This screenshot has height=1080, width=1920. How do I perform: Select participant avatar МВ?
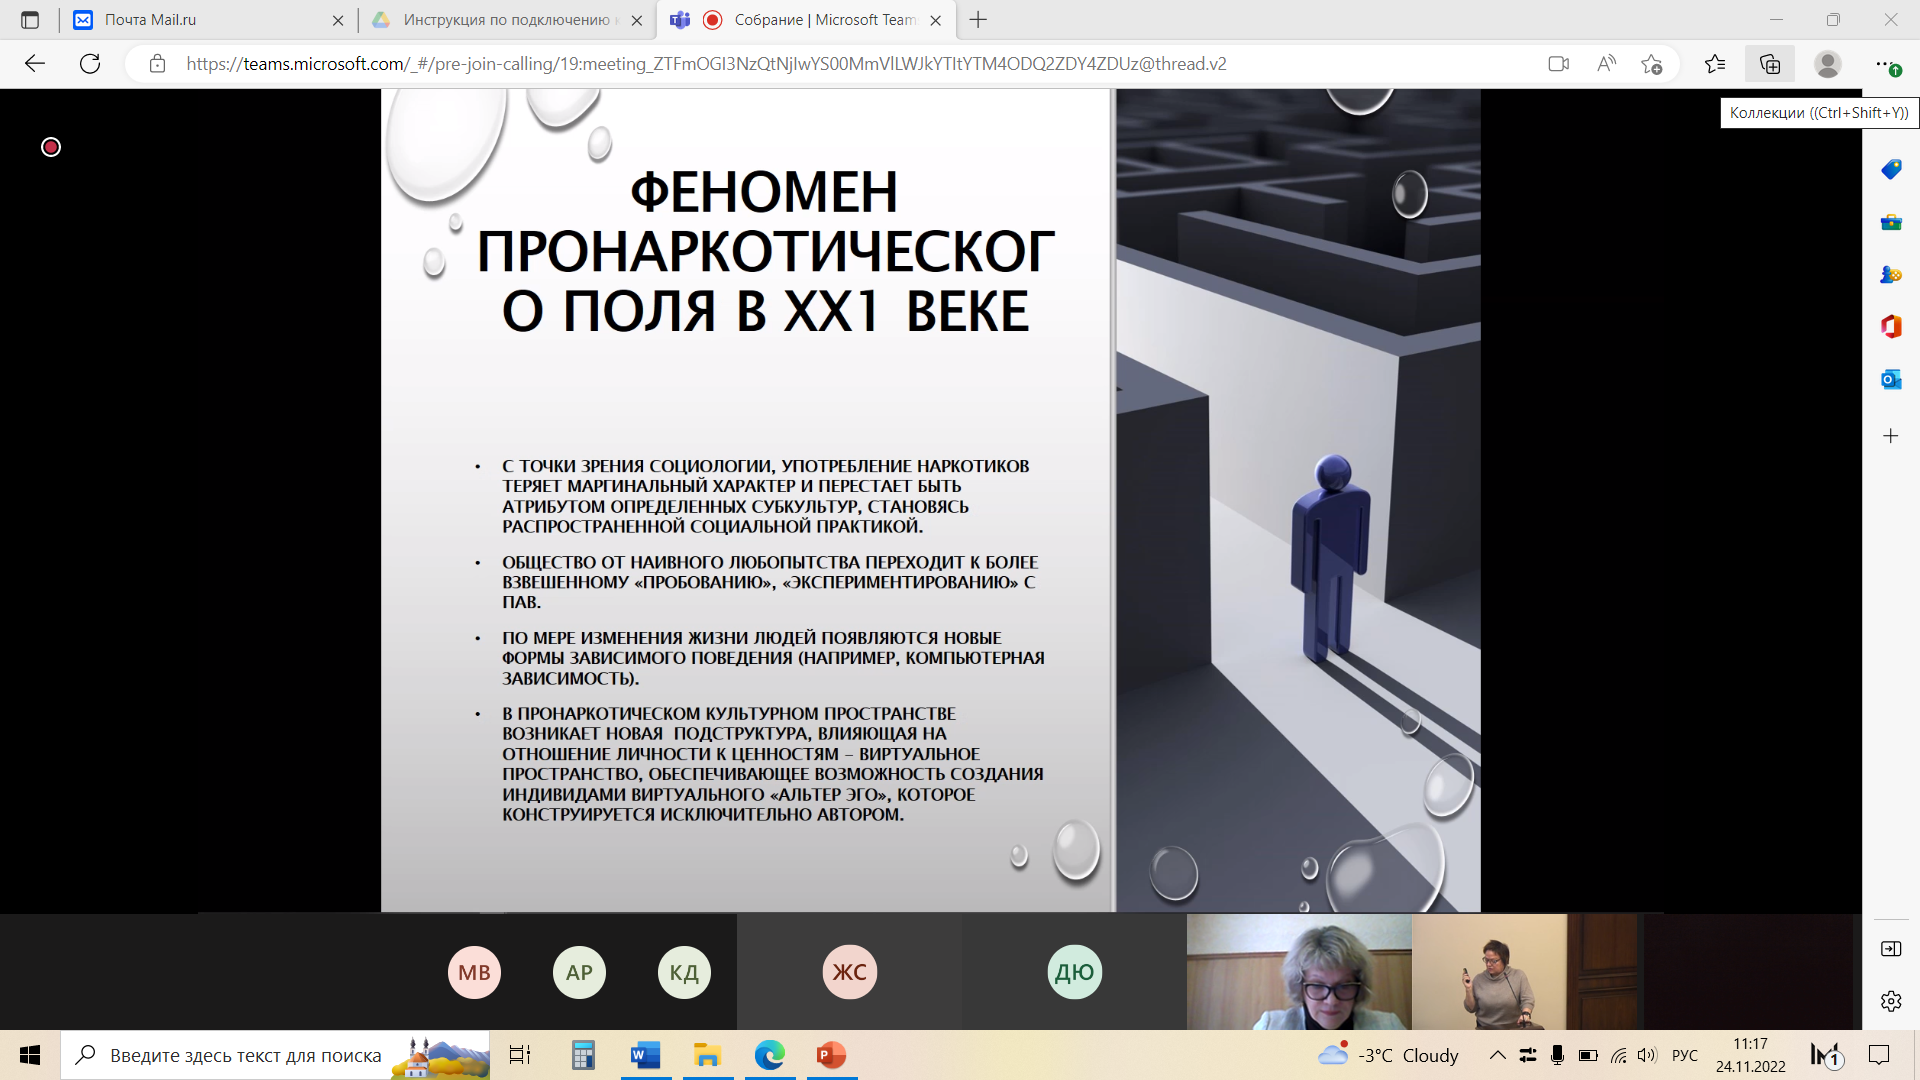(x=474, y=972)
